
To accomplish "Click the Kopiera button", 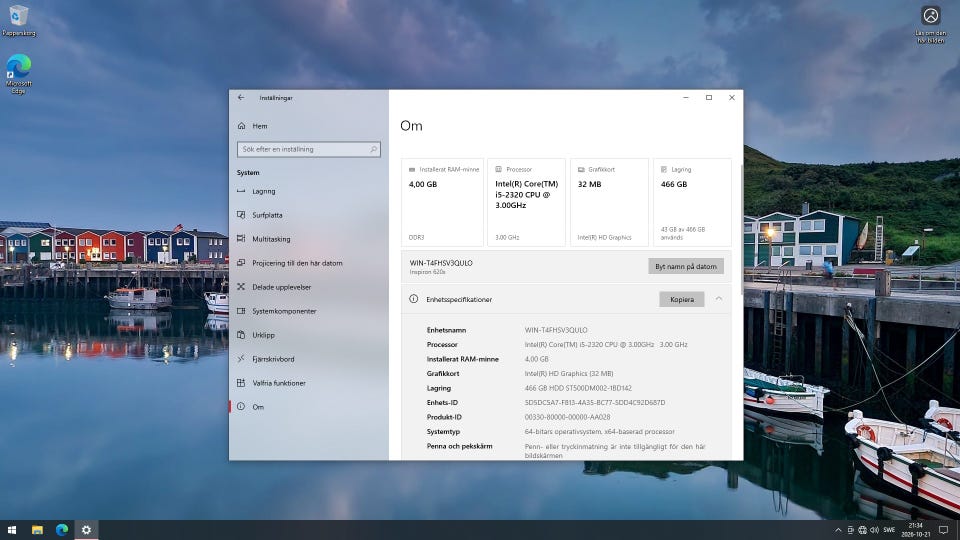I will click(x=681, y=299).
